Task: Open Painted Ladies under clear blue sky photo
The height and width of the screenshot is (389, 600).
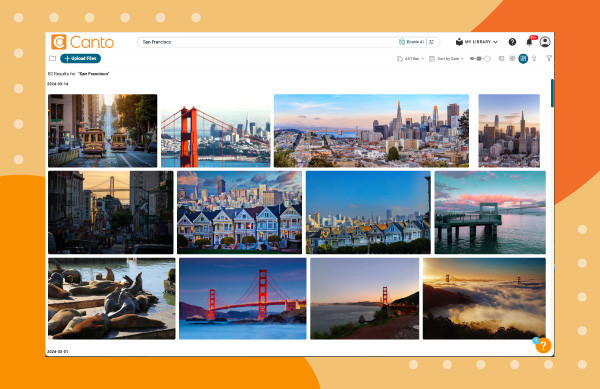Action: click(x=368, y=212)
